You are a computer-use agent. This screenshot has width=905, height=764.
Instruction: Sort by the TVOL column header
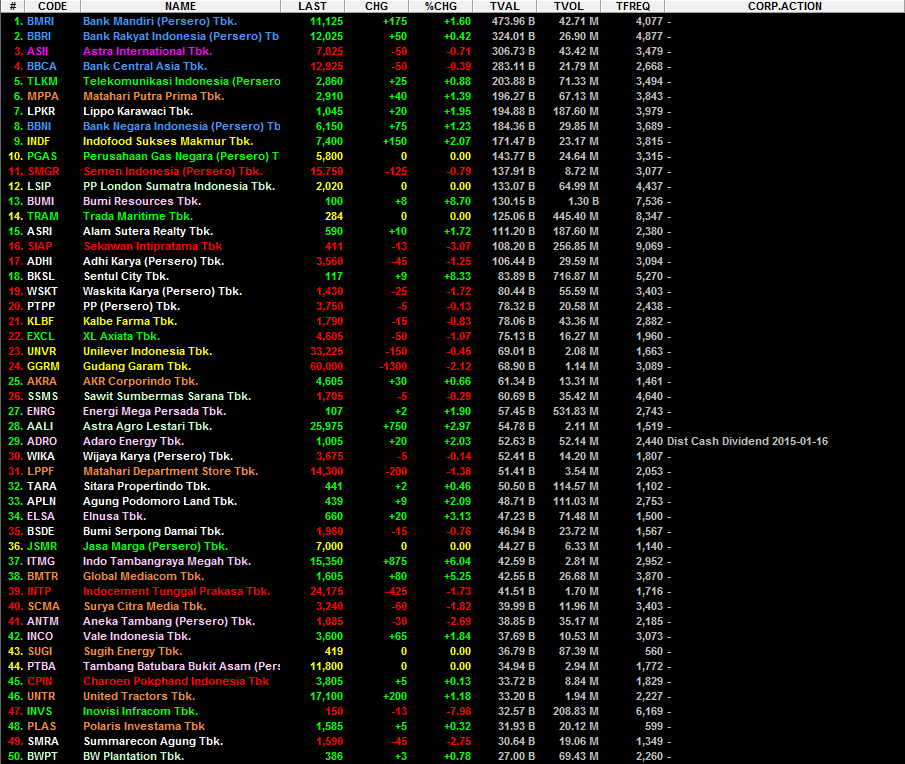569,6
